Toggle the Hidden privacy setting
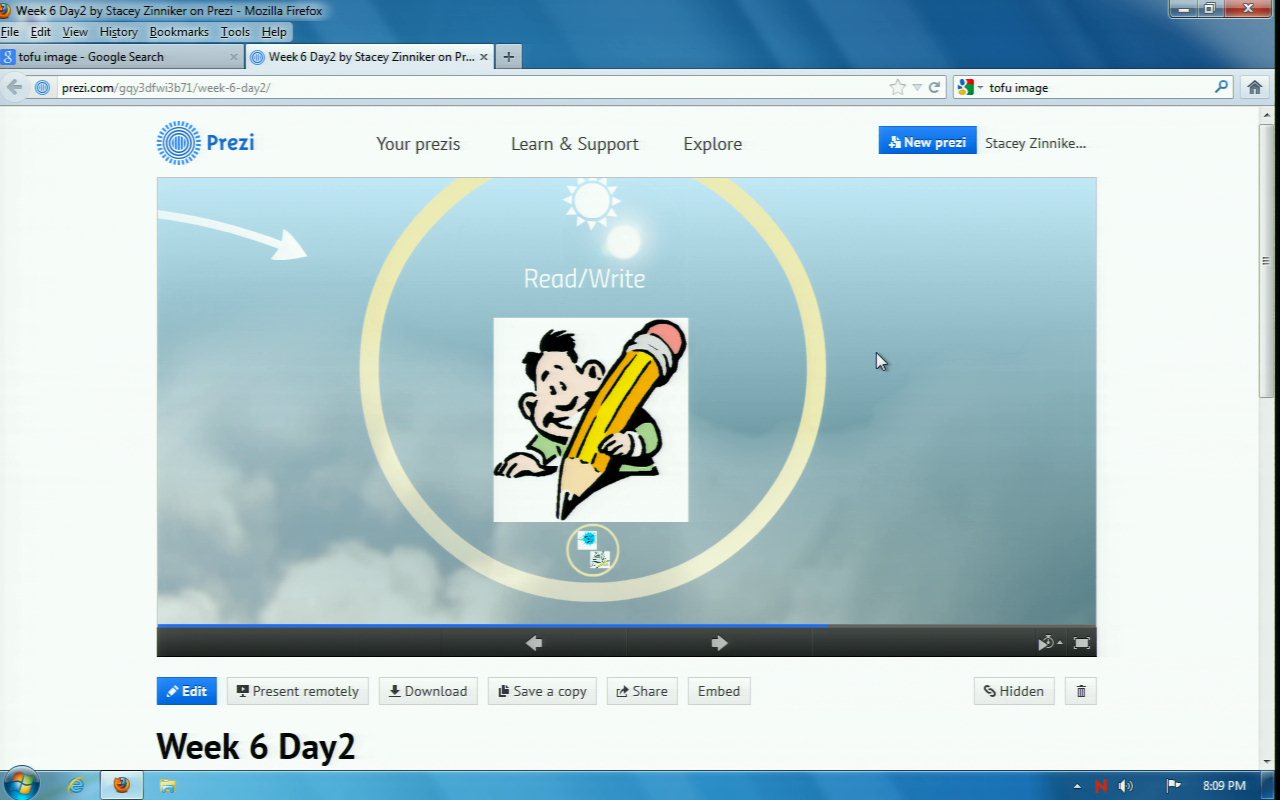This screenshot has width=1280, height=800. 1013,691
